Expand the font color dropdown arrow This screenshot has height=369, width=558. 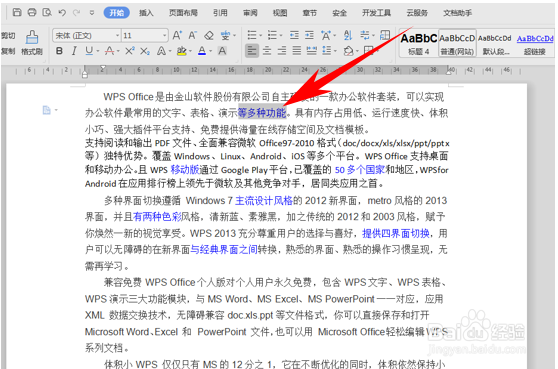(211, 52)
